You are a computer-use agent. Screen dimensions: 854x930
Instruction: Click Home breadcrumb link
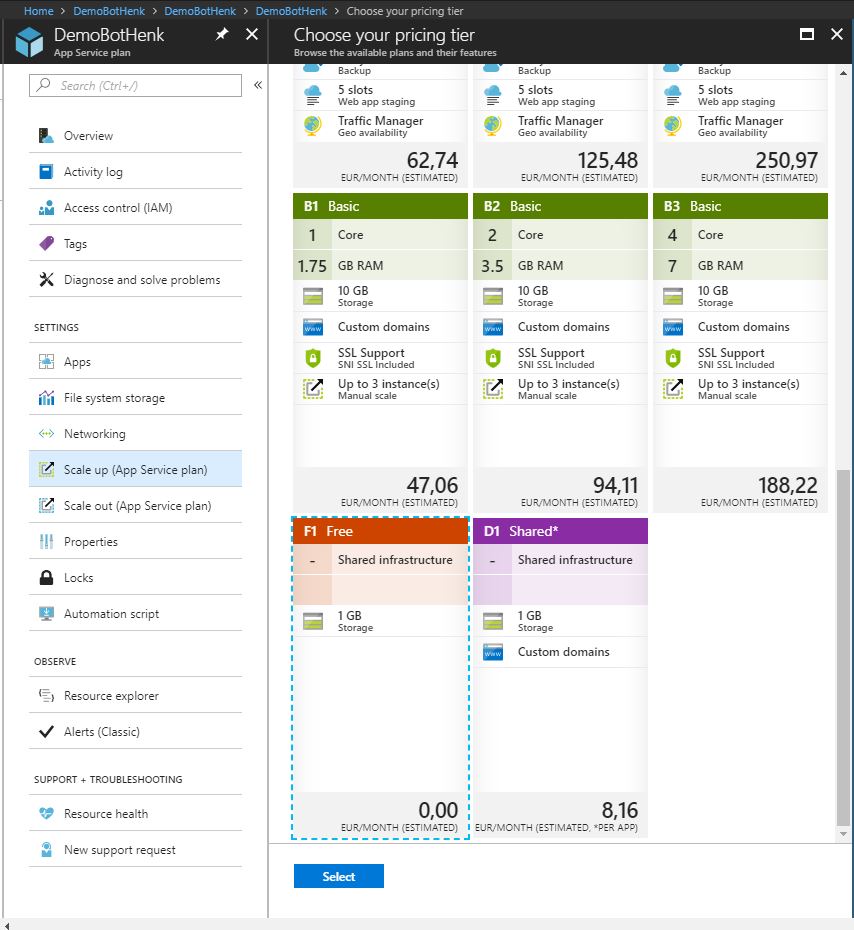point(39,11)
